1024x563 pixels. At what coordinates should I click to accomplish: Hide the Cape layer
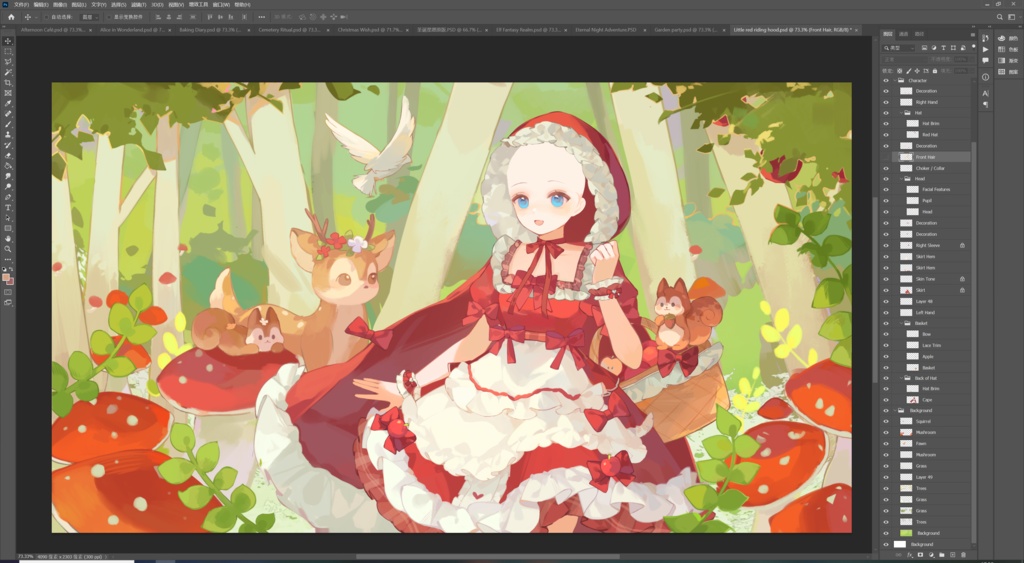[x=886, y=400]
